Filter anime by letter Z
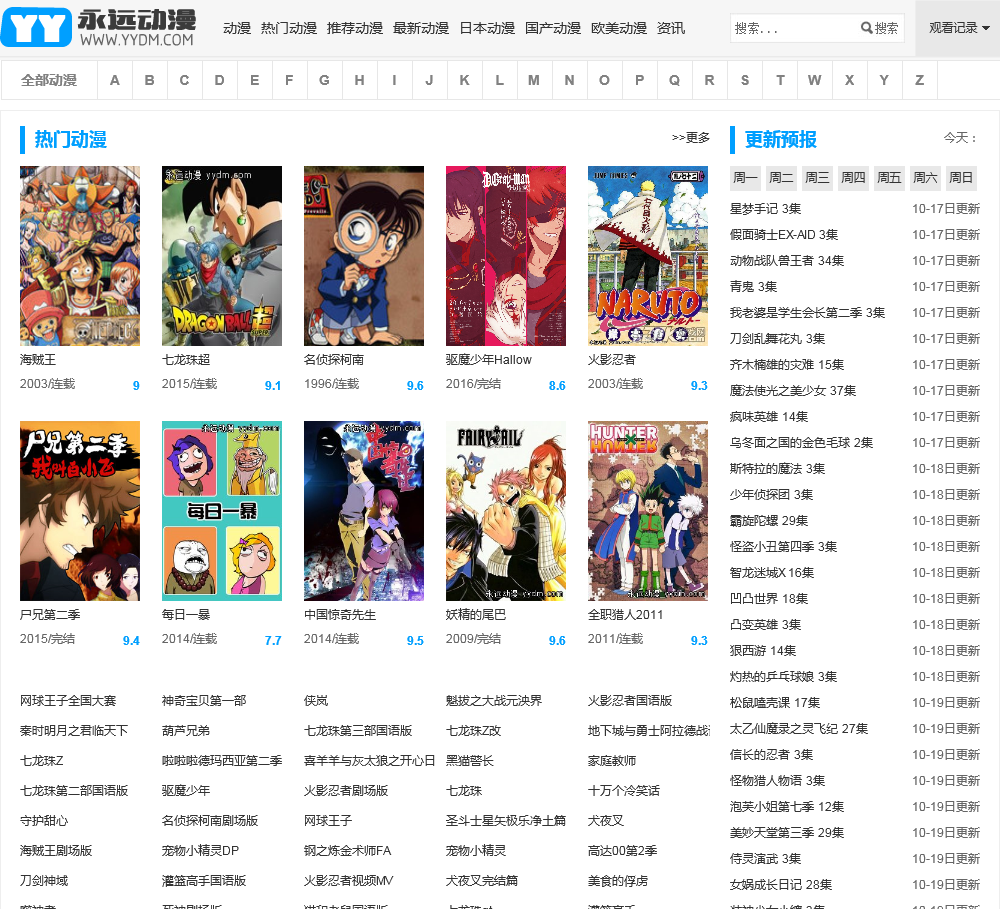 [920, 80]
